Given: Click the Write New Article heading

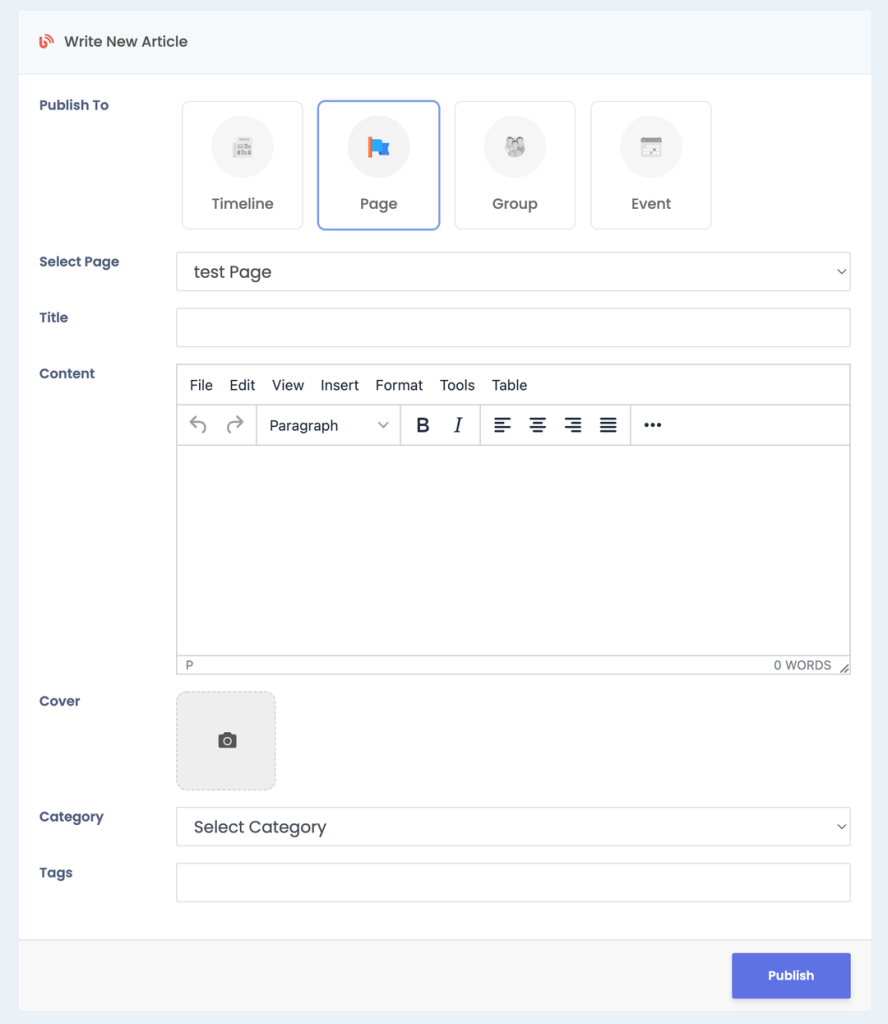Looking at the screenshot, I should [x=125, y=42].
